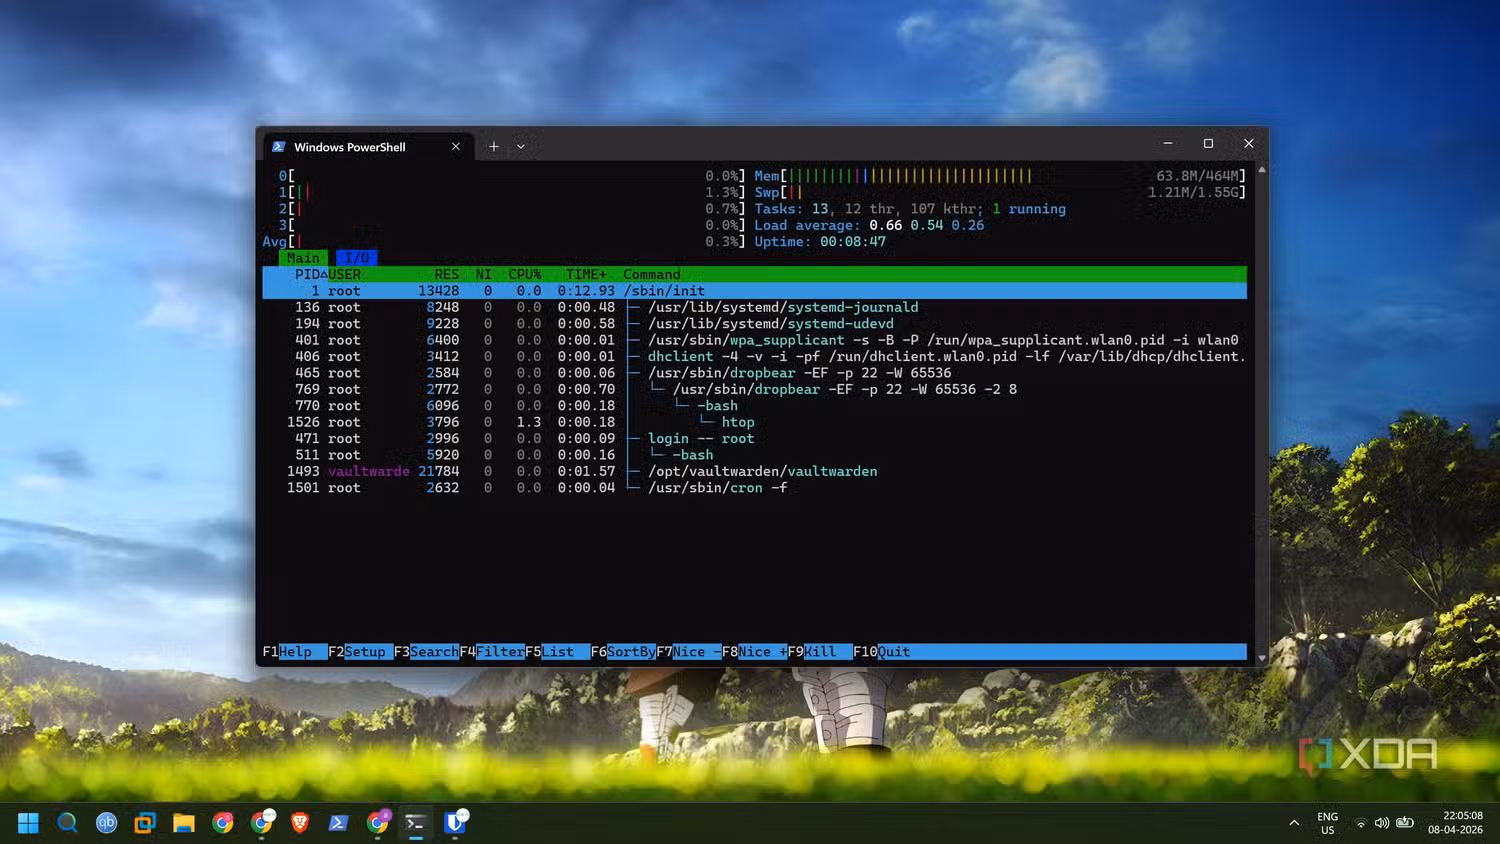Click the terminal scrollbar down arrow
Viewport: 1500px width, 844px height.
[1262, 657]
